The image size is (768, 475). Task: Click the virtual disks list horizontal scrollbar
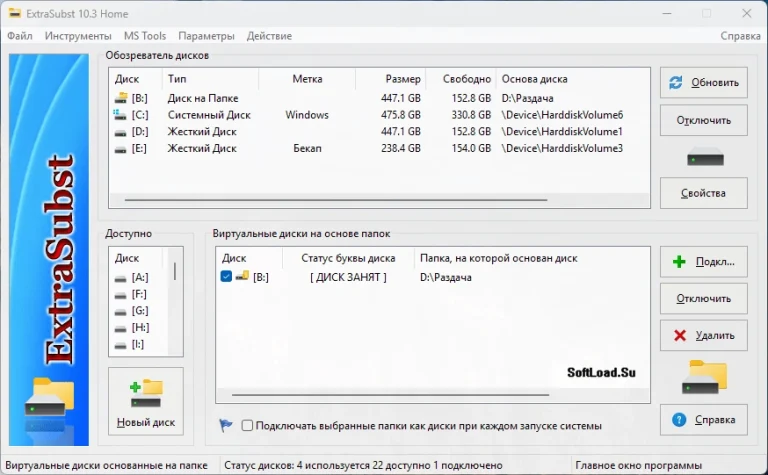pos(390,394)
